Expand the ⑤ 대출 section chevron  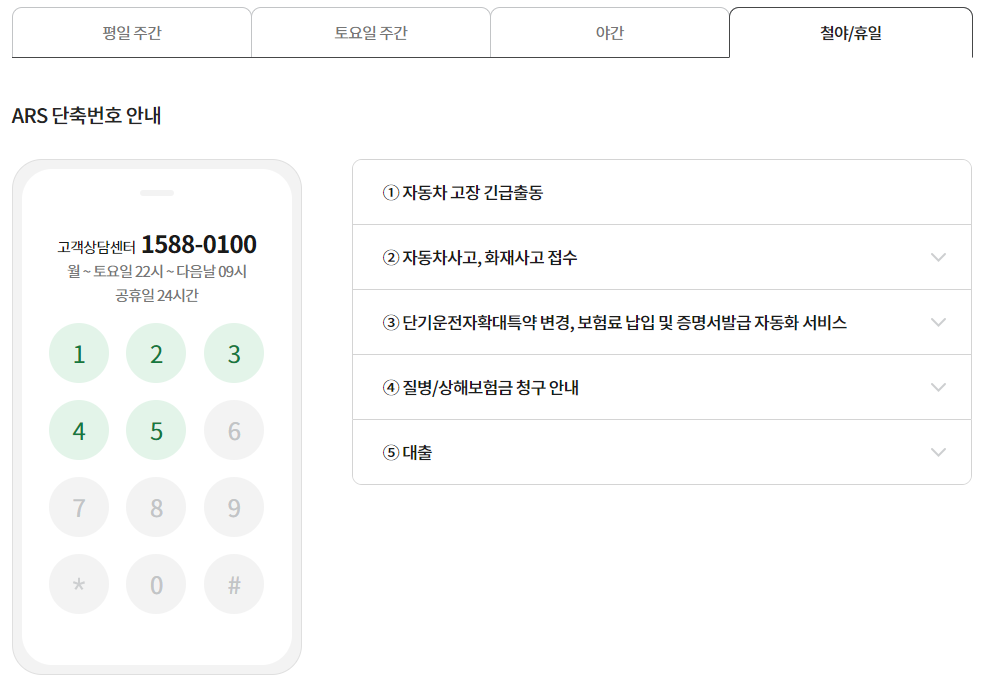tap(937, 452)
